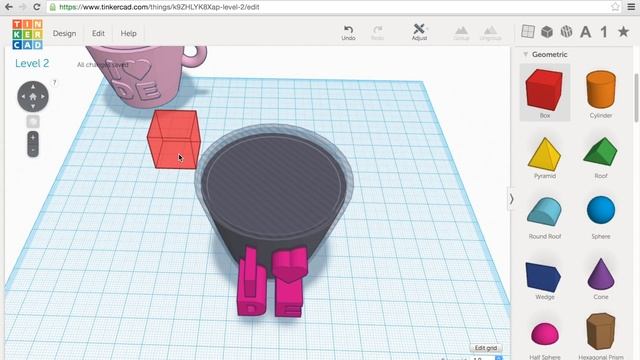Click the Ungroup tool
Screen dimensions: 640x360
[490, 33]
